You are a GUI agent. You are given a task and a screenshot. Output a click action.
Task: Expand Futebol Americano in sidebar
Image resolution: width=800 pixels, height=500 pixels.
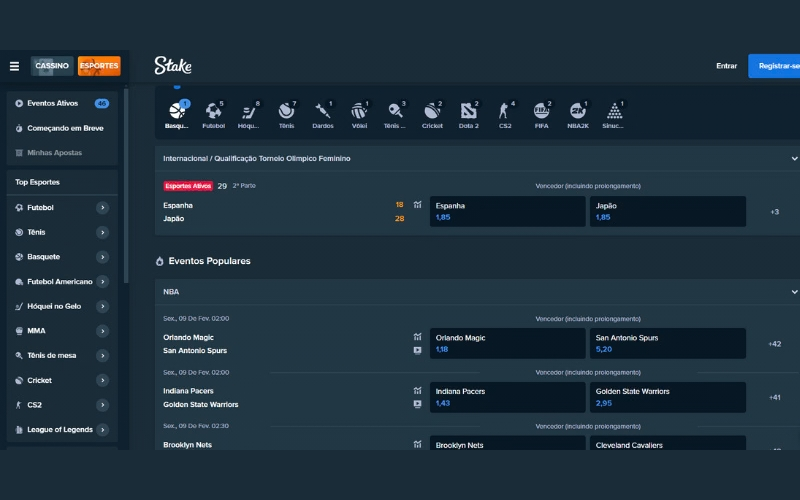click(103, 282)
